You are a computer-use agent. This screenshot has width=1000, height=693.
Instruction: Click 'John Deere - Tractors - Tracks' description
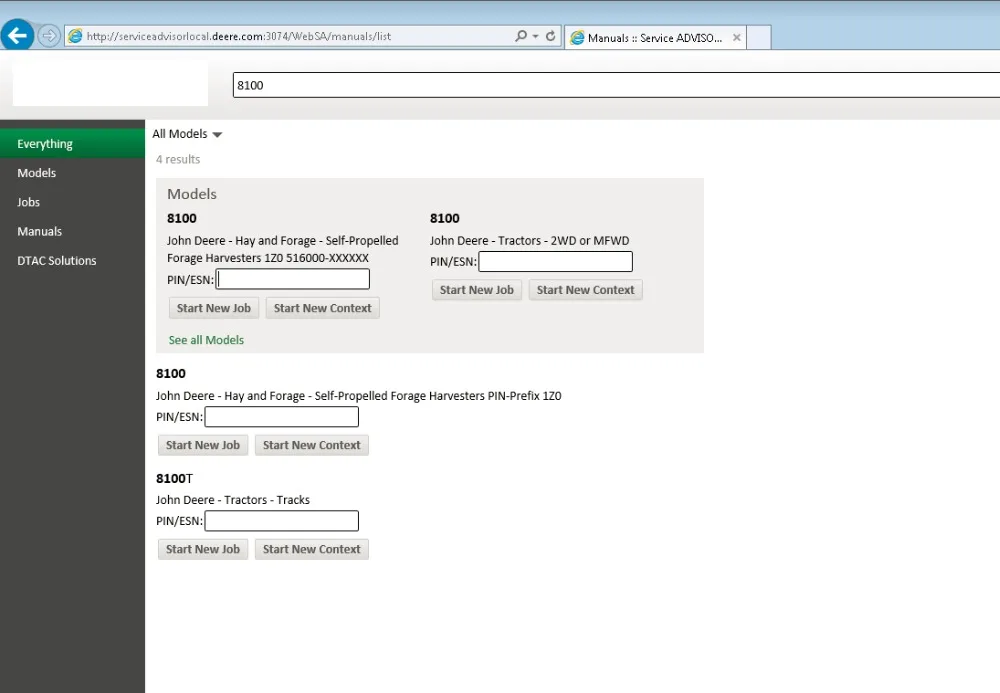click(233, 500)
